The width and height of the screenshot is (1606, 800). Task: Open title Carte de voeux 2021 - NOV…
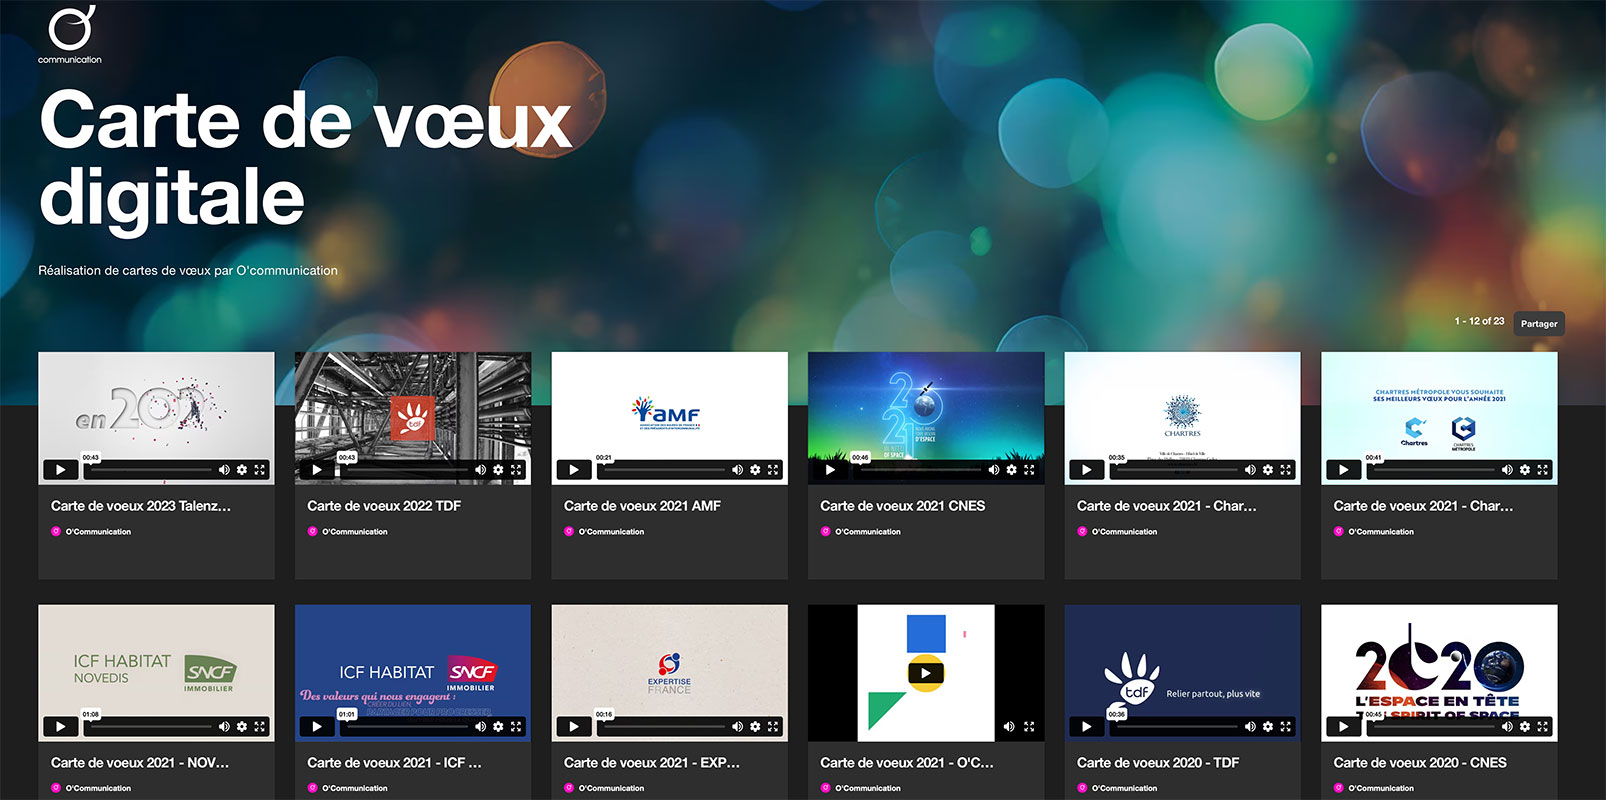coord(140,763)
